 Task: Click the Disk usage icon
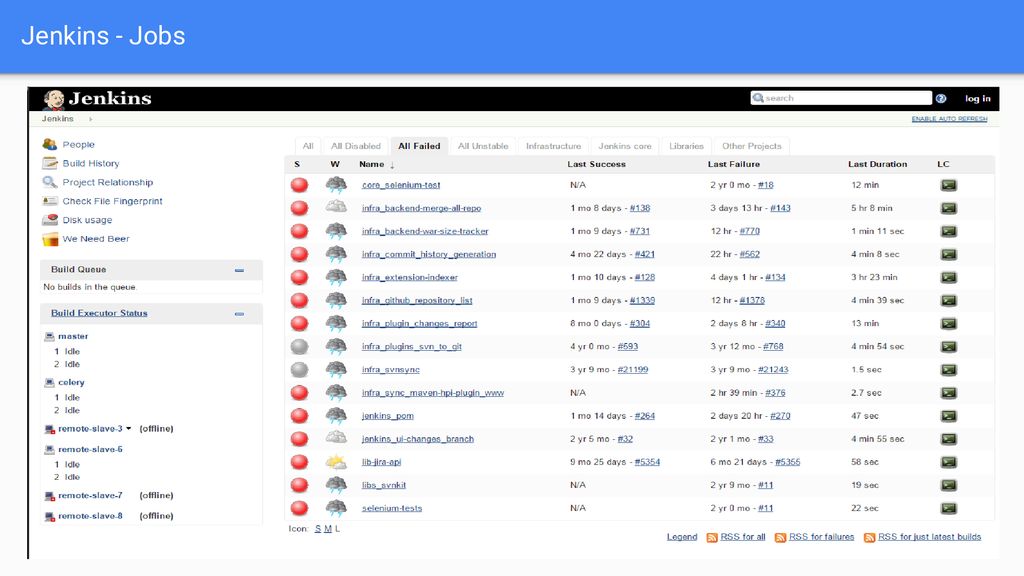50,220
